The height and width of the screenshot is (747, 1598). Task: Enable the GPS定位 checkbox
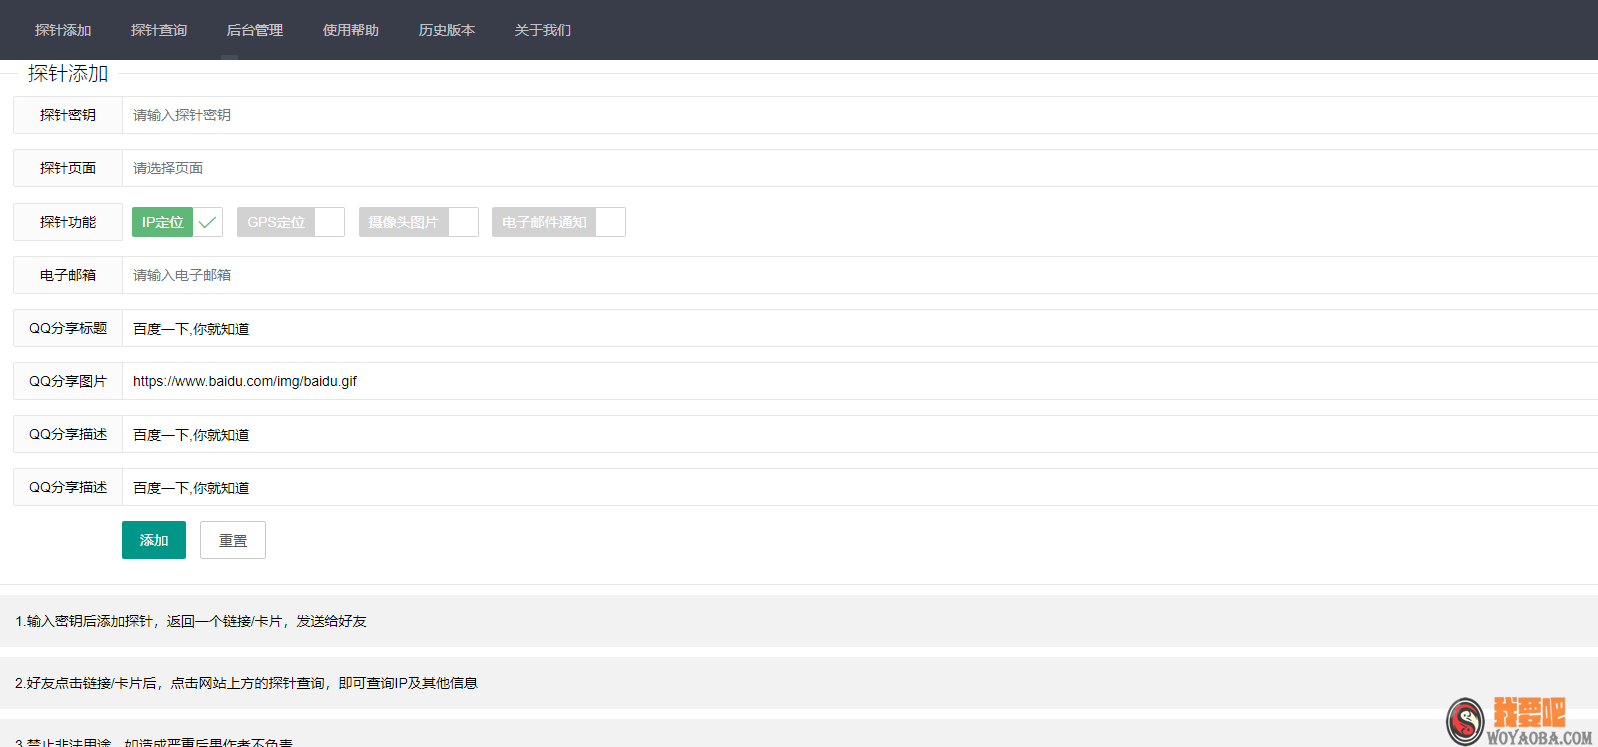(290, 222)
